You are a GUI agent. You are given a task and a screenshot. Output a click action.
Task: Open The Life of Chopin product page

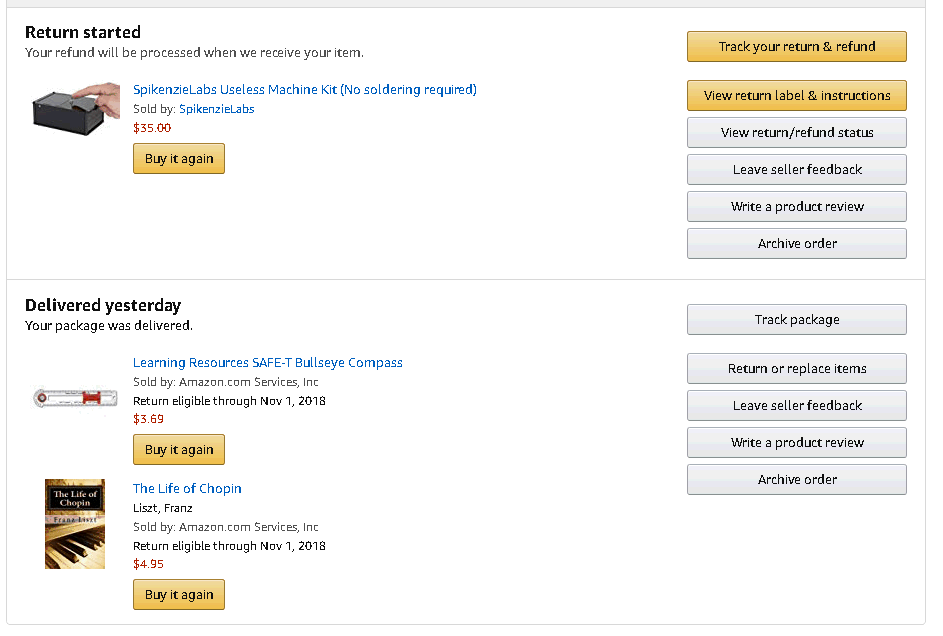(187, 488)
